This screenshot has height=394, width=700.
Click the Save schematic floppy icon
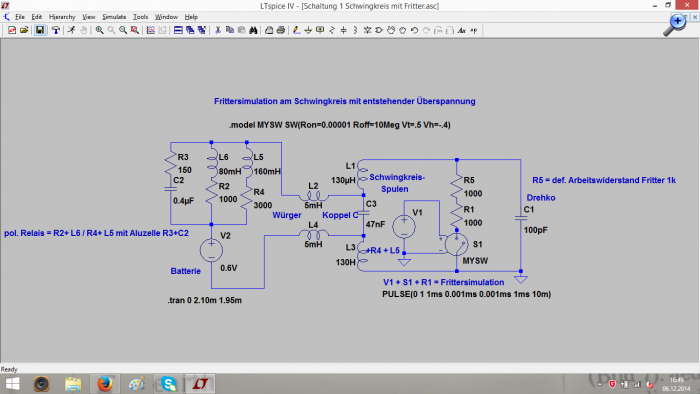tap(40, 30)
